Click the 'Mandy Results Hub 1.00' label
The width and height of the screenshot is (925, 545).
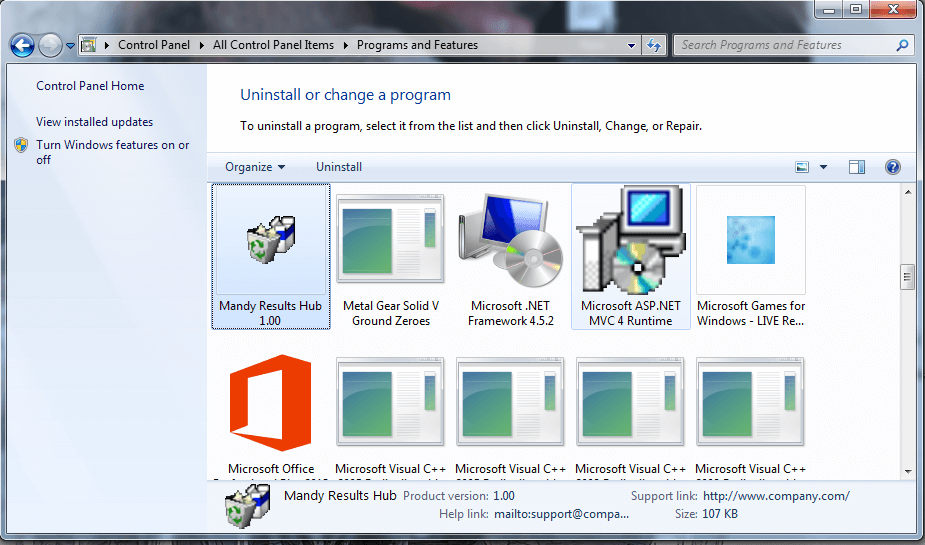(x=271, y=313)
